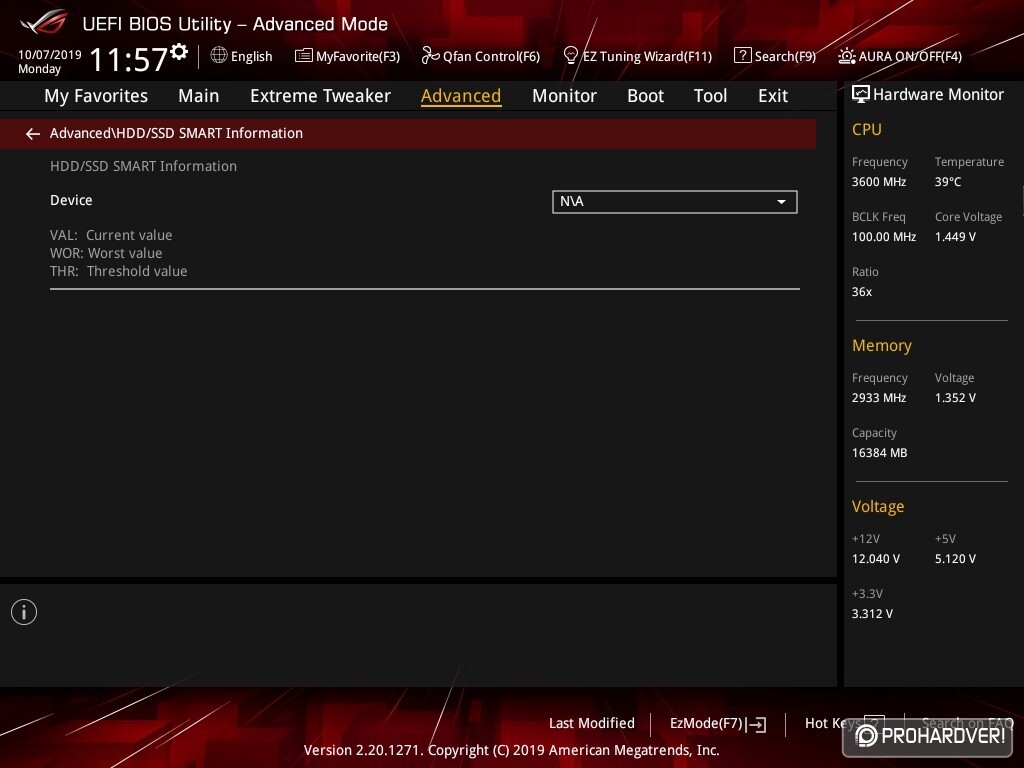Switch to the Main tab

pos(199,96)
